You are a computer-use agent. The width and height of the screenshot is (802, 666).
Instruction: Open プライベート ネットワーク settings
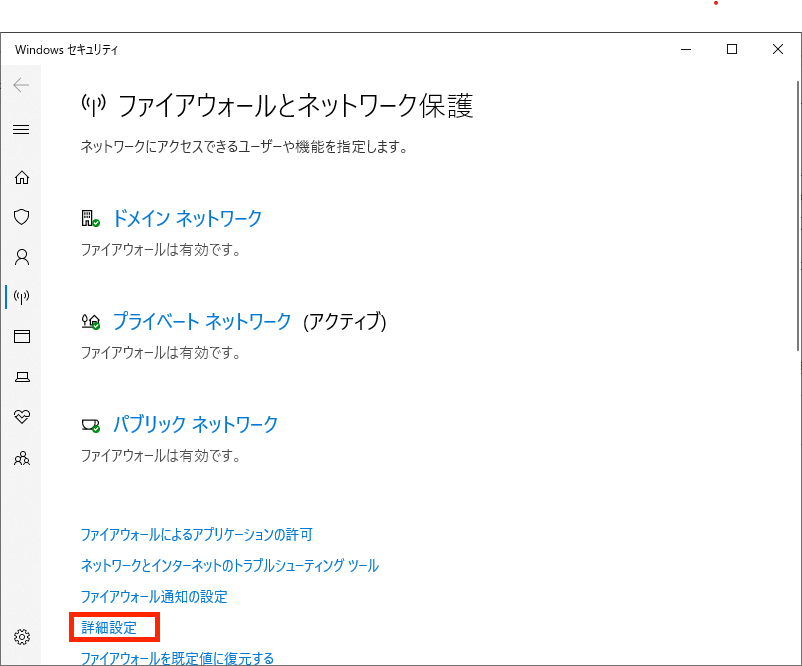202,321
